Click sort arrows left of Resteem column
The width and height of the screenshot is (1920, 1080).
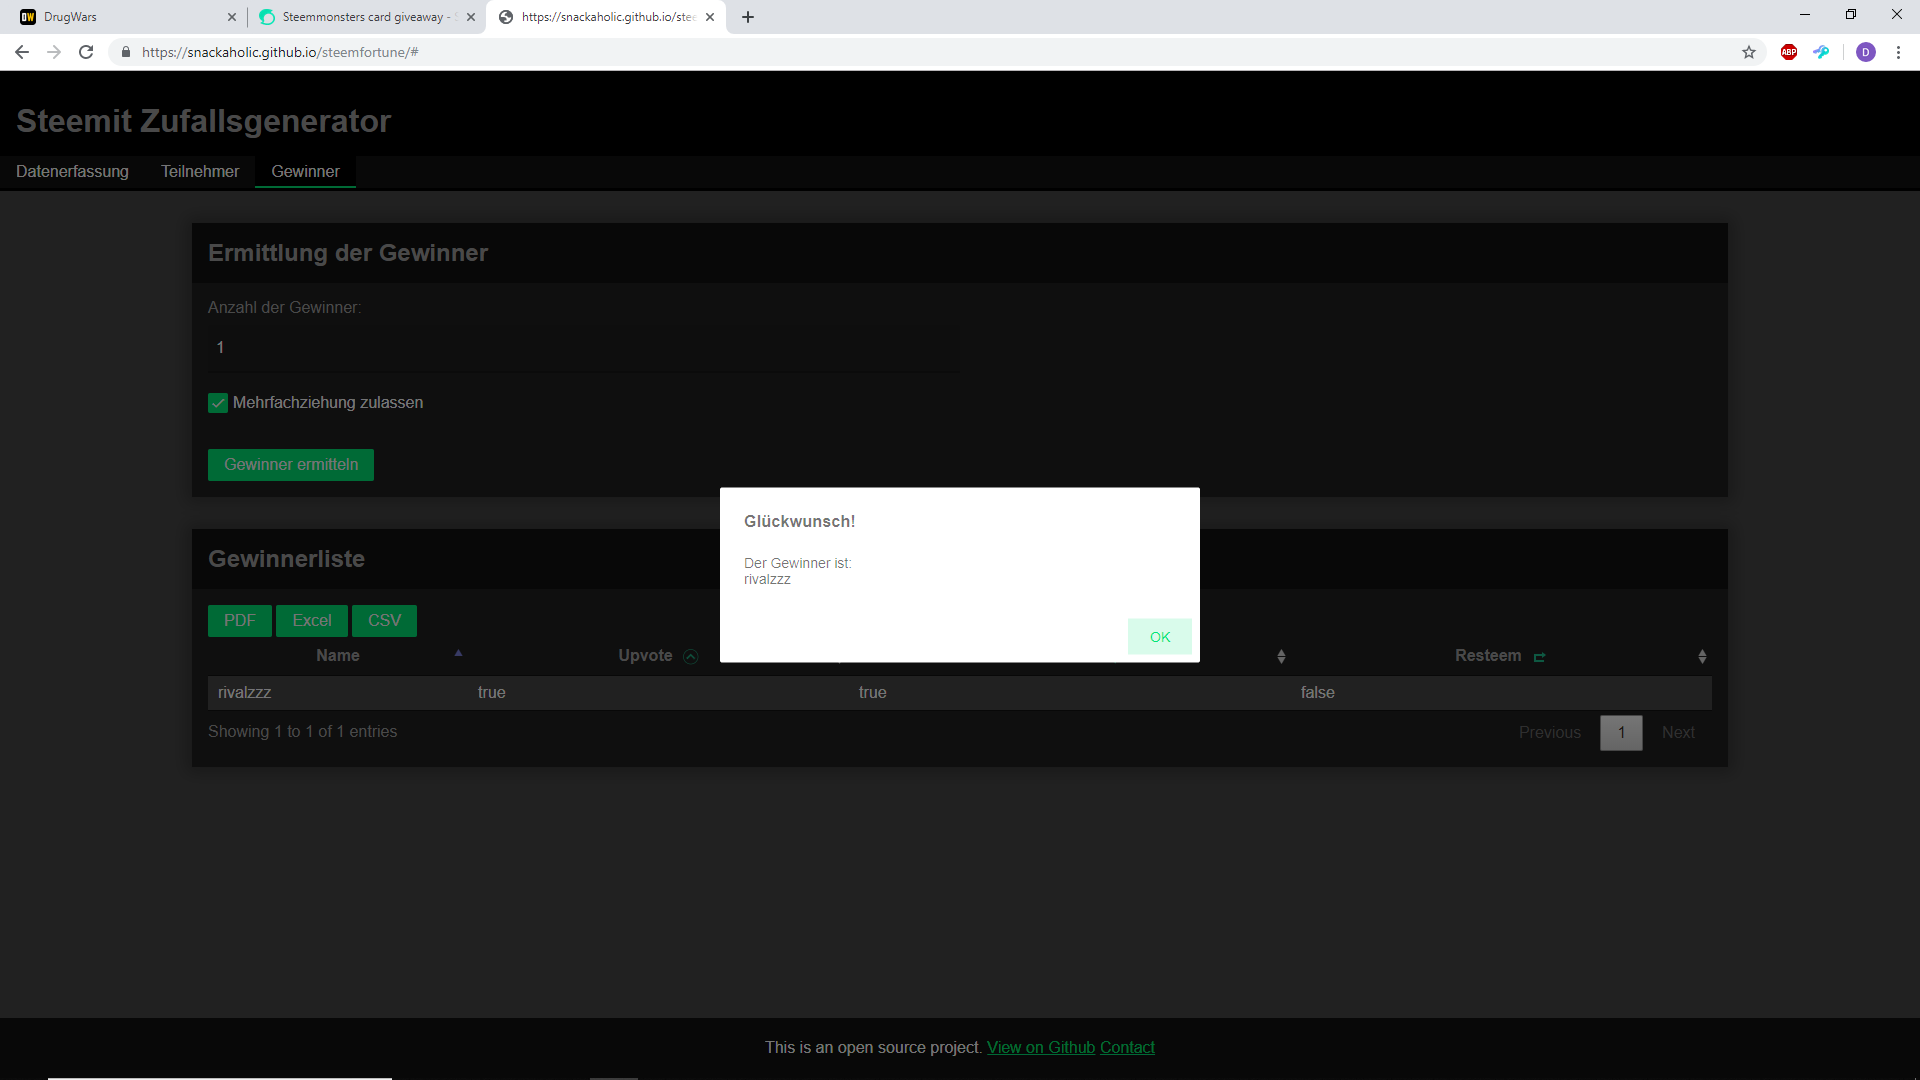coord(1281,657)
